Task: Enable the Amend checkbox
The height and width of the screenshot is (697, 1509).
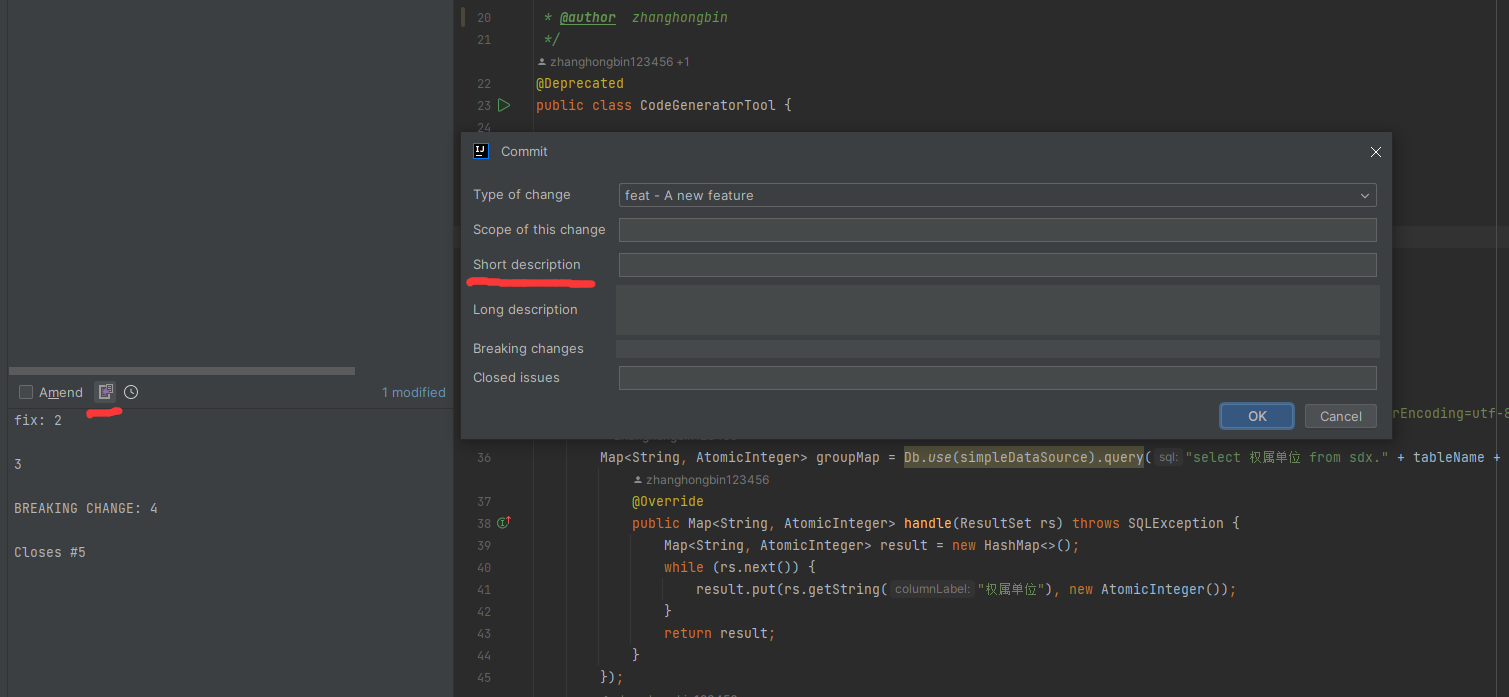Action: (x=26, y=392)
